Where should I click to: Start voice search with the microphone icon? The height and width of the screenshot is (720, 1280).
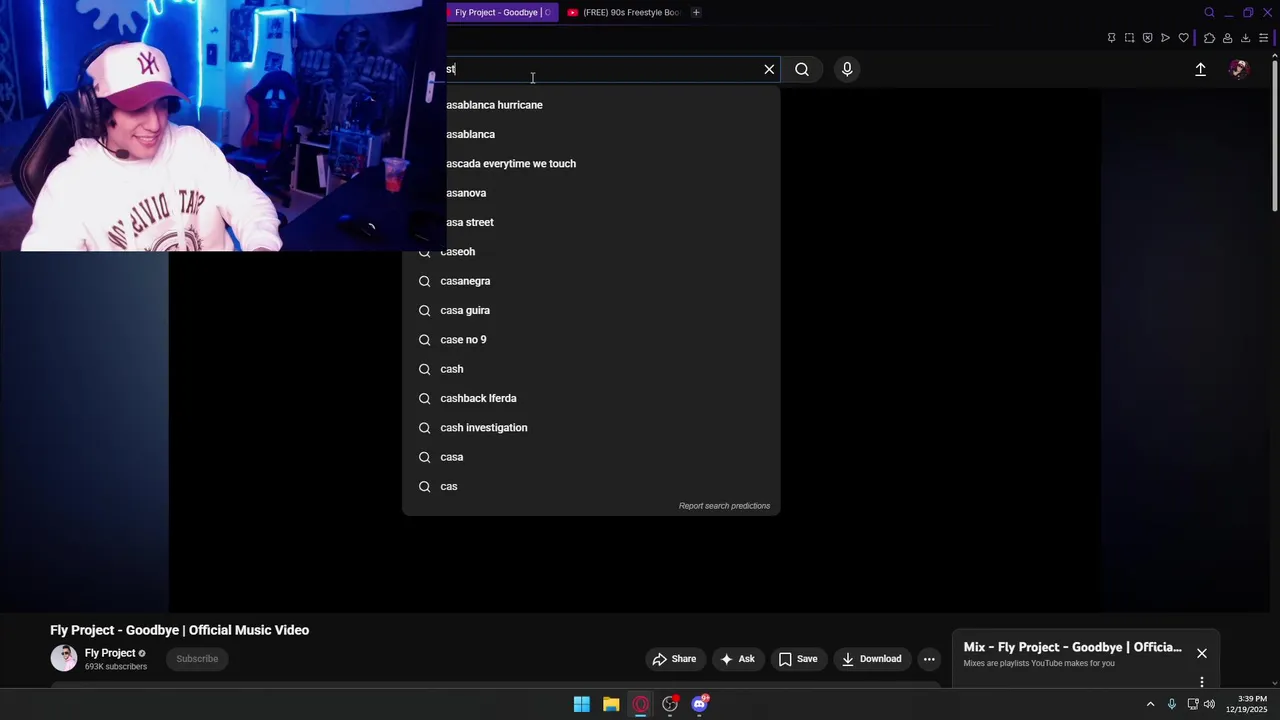point(847,69)
